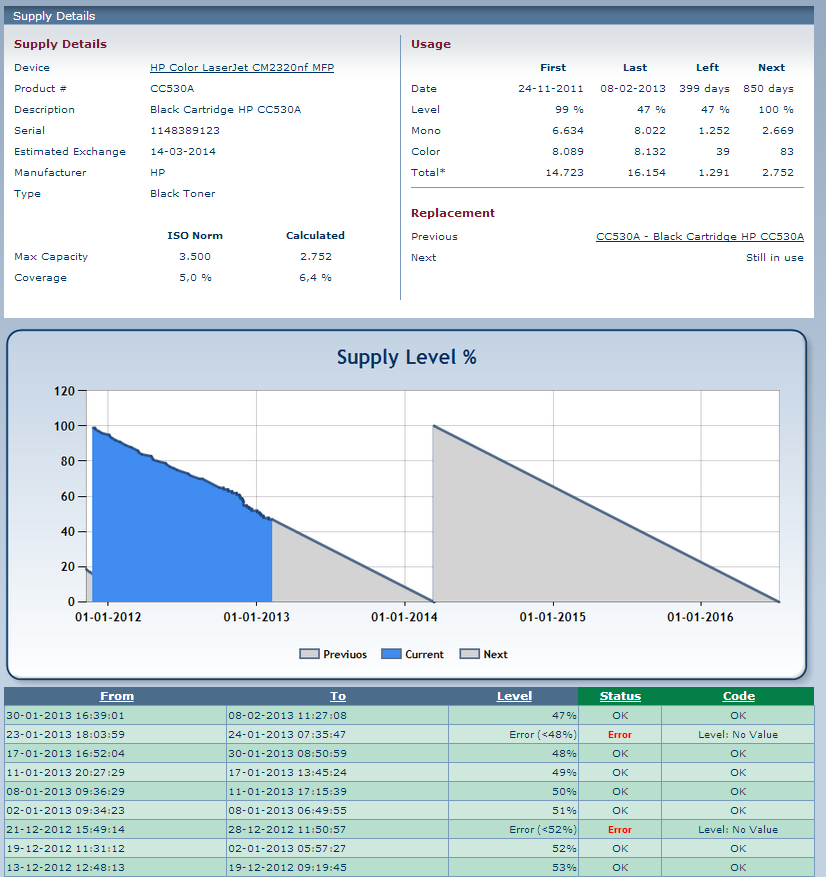
Task: Click the gray Next legend swatch
Action: pyautogui.click(x=469, y=654)
